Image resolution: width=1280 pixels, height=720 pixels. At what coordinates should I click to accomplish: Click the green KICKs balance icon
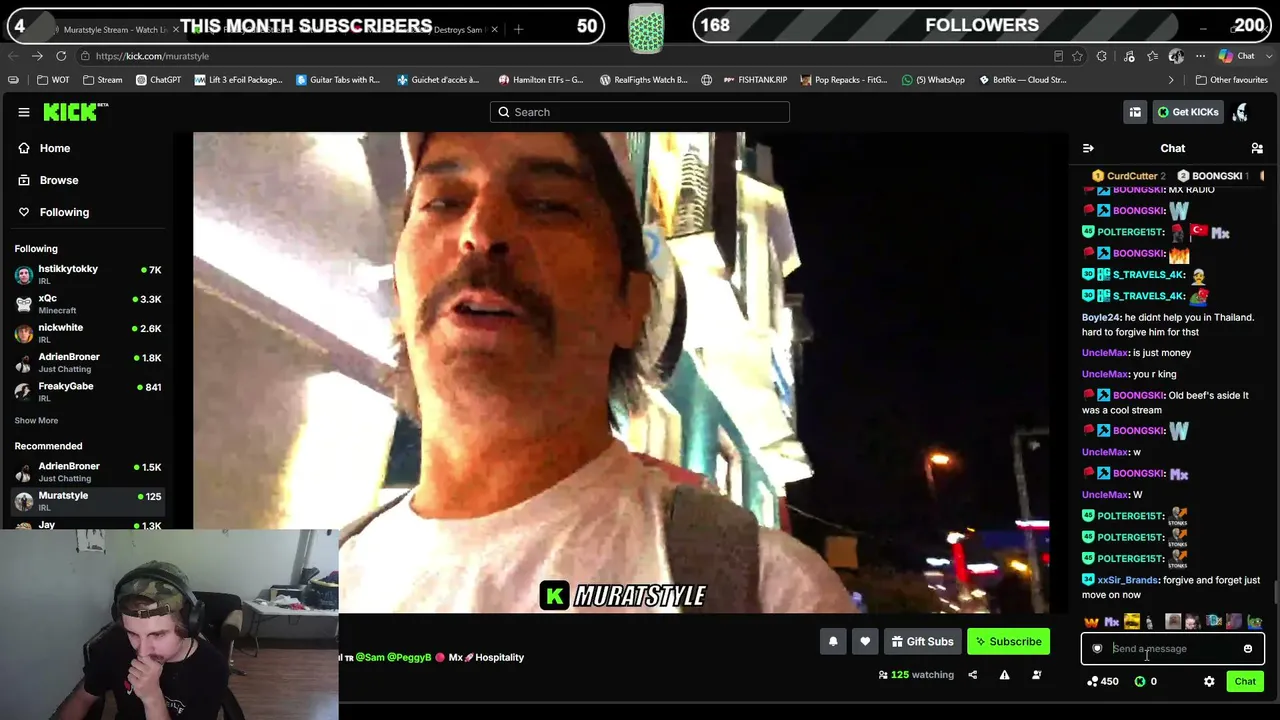(1139, 681)
